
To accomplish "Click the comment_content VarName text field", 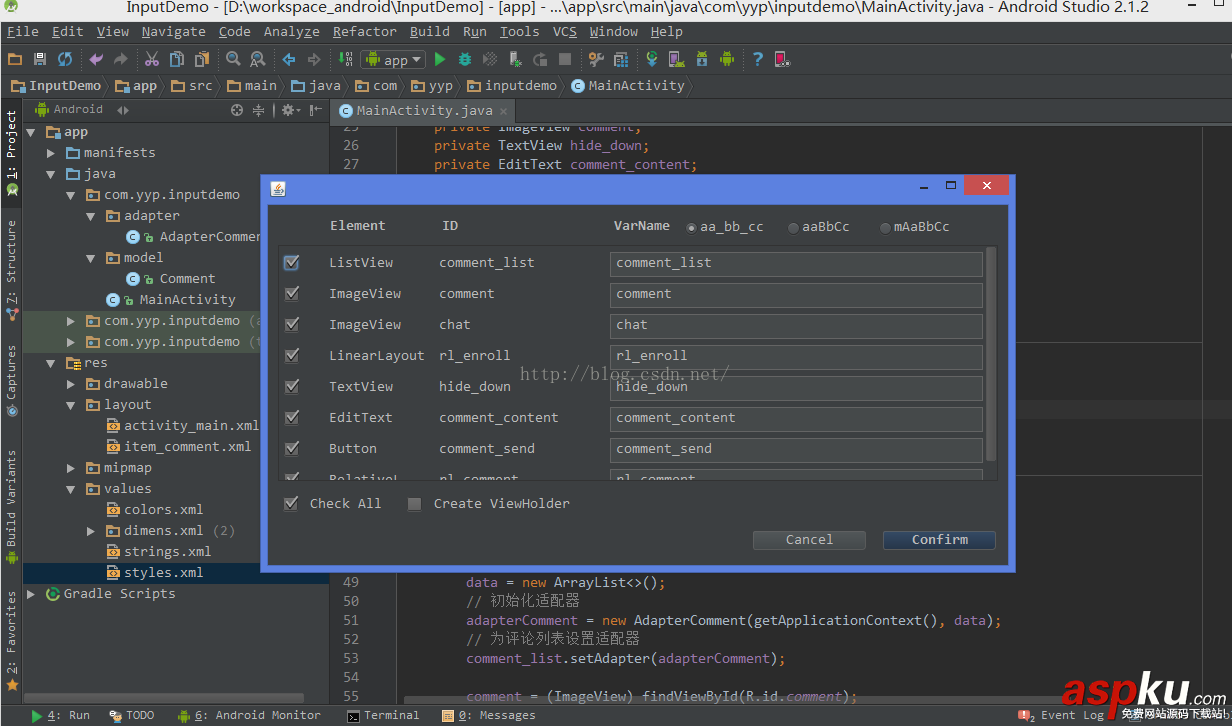I will (795, 418).
